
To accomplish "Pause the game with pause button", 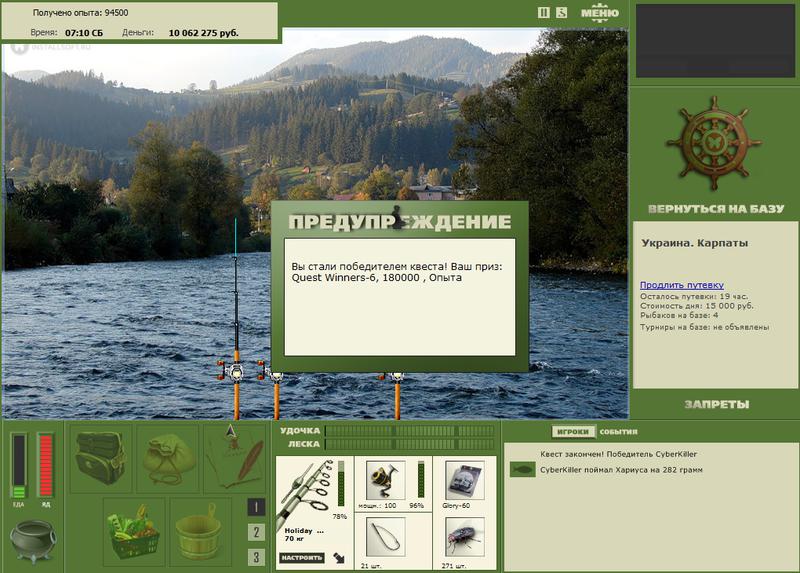I will click(x=543, y=13).
